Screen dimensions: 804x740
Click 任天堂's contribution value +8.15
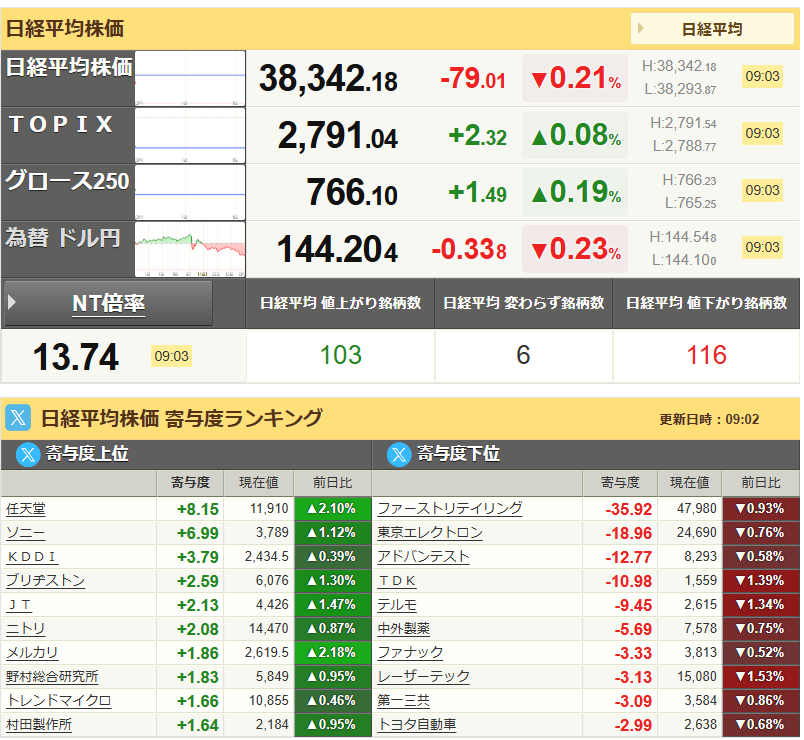[198, 509]
